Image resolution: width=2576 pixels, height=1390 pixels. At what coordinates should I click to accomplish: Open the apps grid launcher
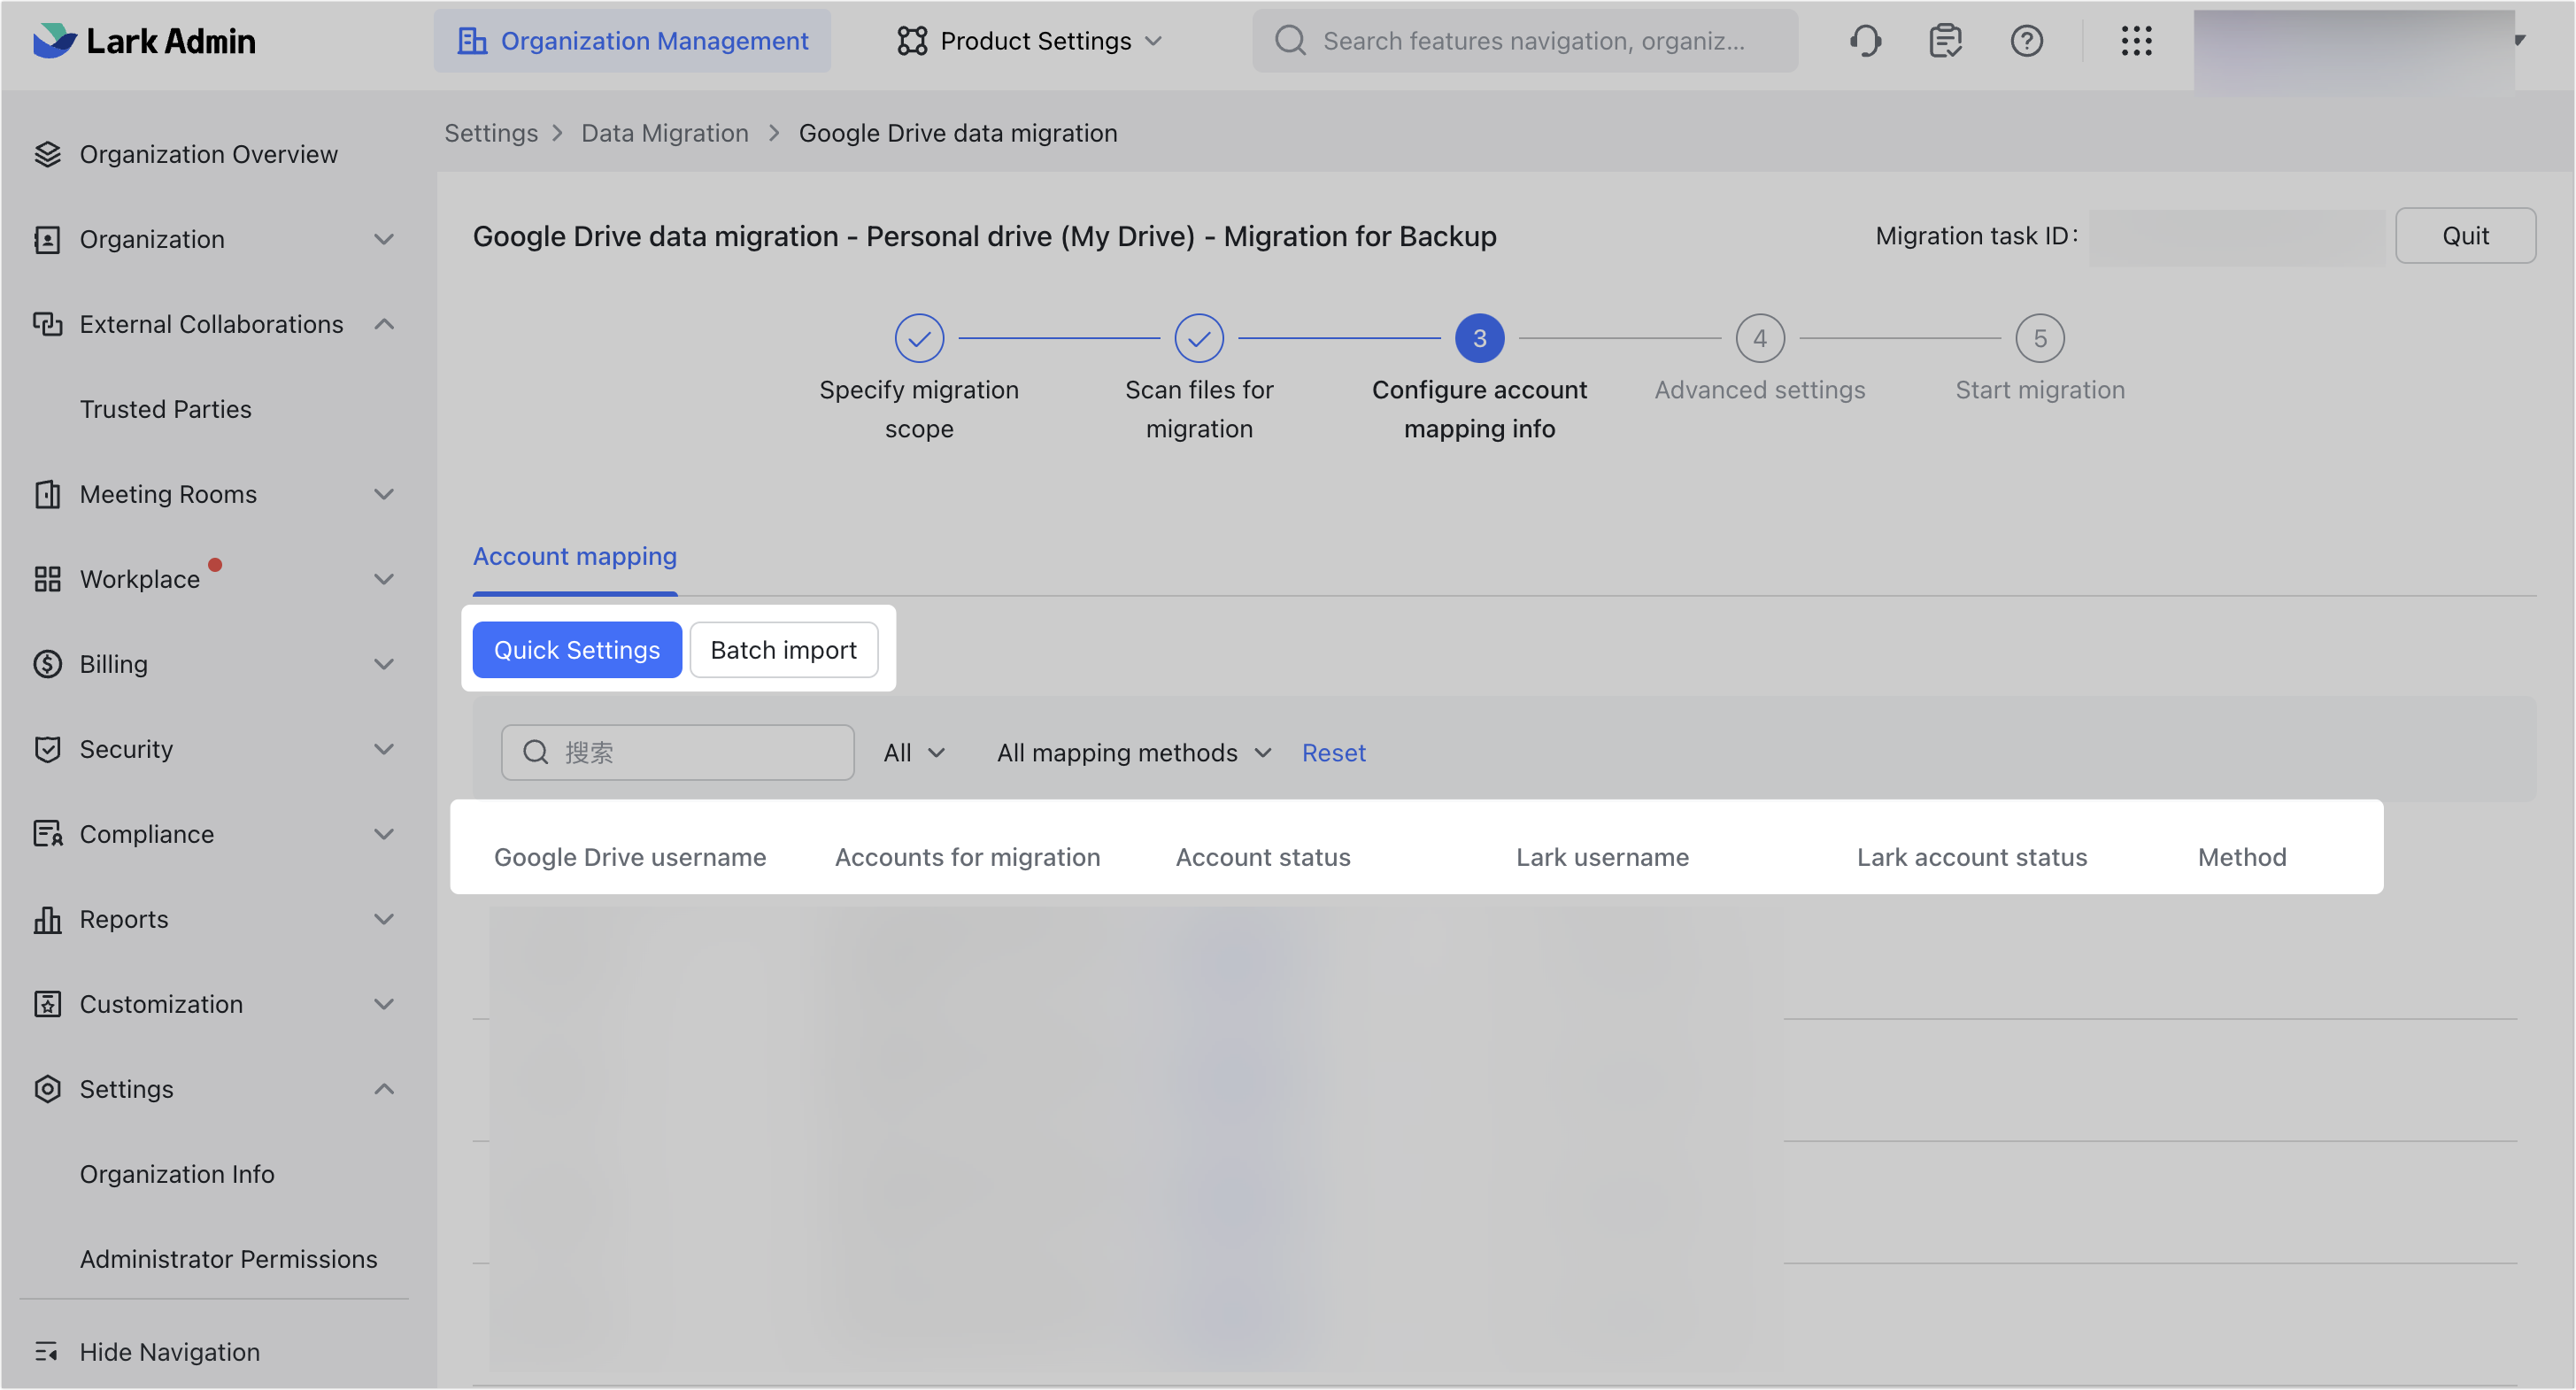(x=2136, y=41)
